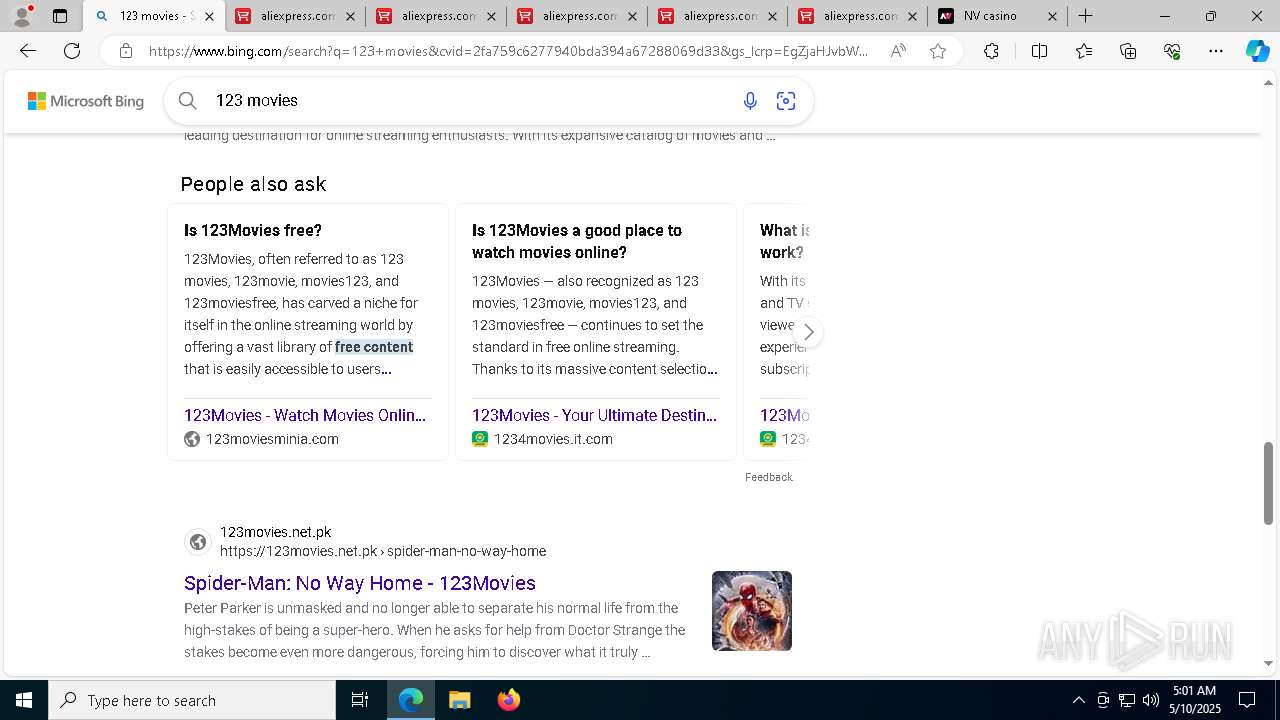1280x720 pixels.
Task: Go back to previous page
Action: (x=28, y=51)
